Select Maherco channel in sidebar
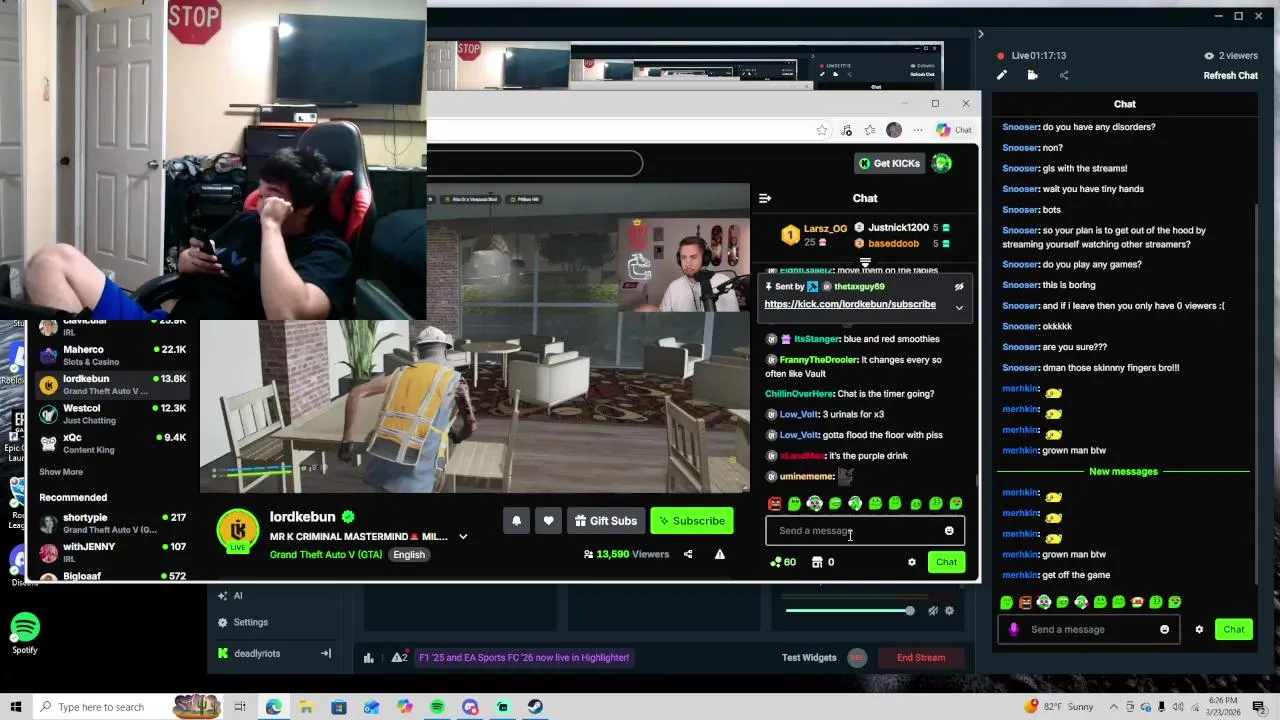The height and width of the screenshot is (720, 1280). point(111,355)
